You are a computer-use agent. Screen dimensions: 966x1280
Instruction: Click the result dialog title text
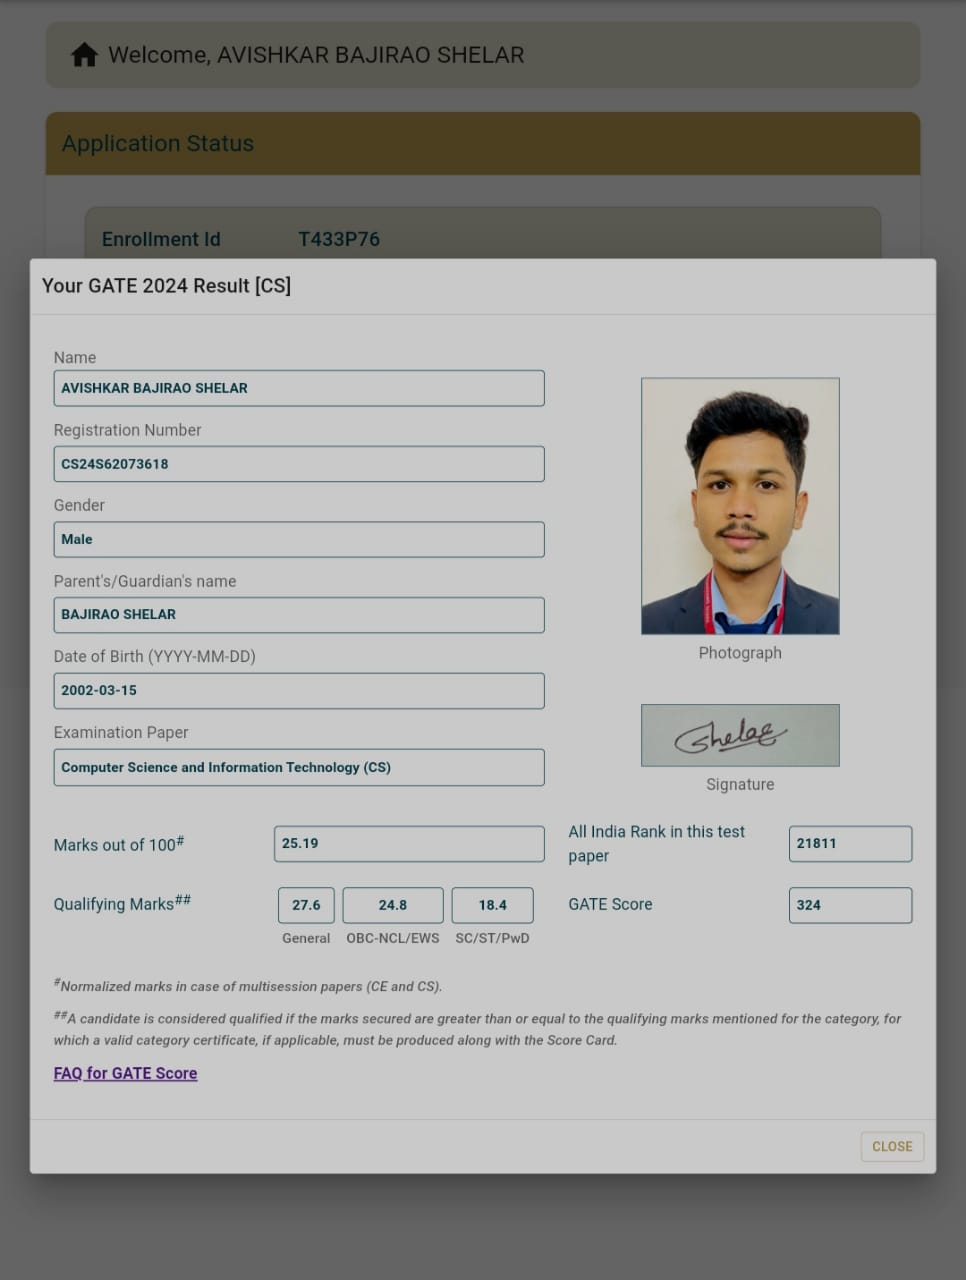click(166, 286)
